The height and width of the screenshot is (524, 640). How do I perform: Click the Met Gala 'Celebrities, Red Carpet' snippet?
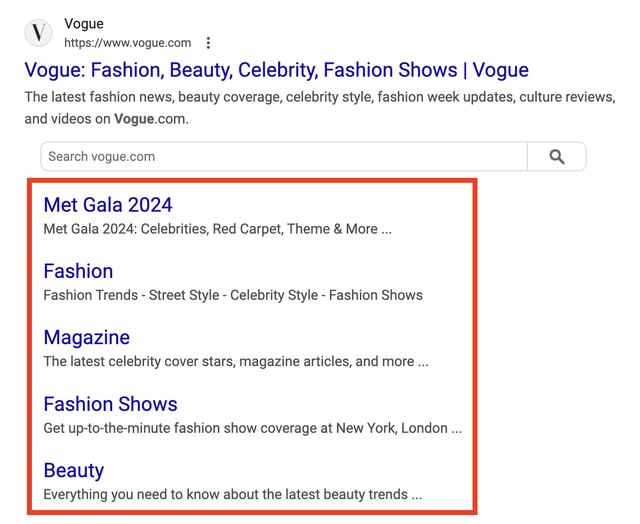(217, 229)
